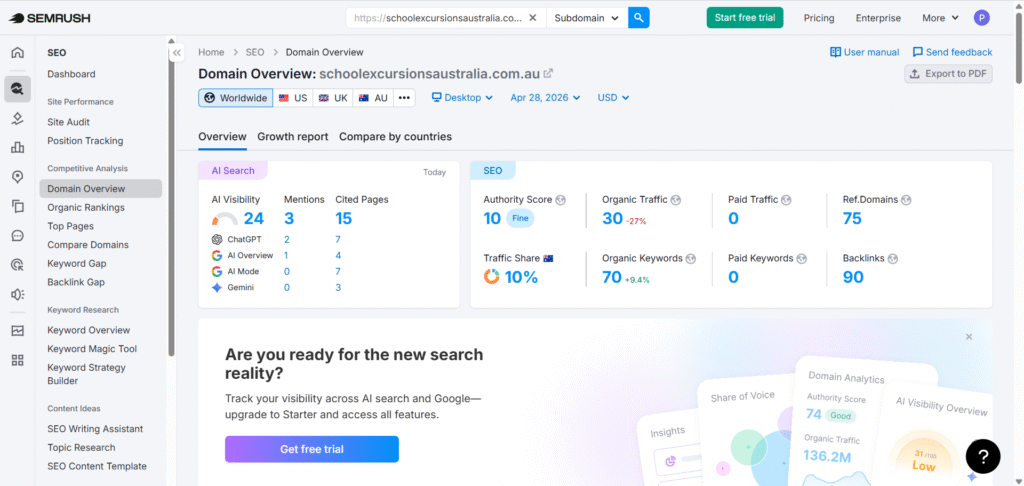Screen dimensions: 1024x486
Task: Open Organic Rankings in sidebar
Action: point(86,208)
